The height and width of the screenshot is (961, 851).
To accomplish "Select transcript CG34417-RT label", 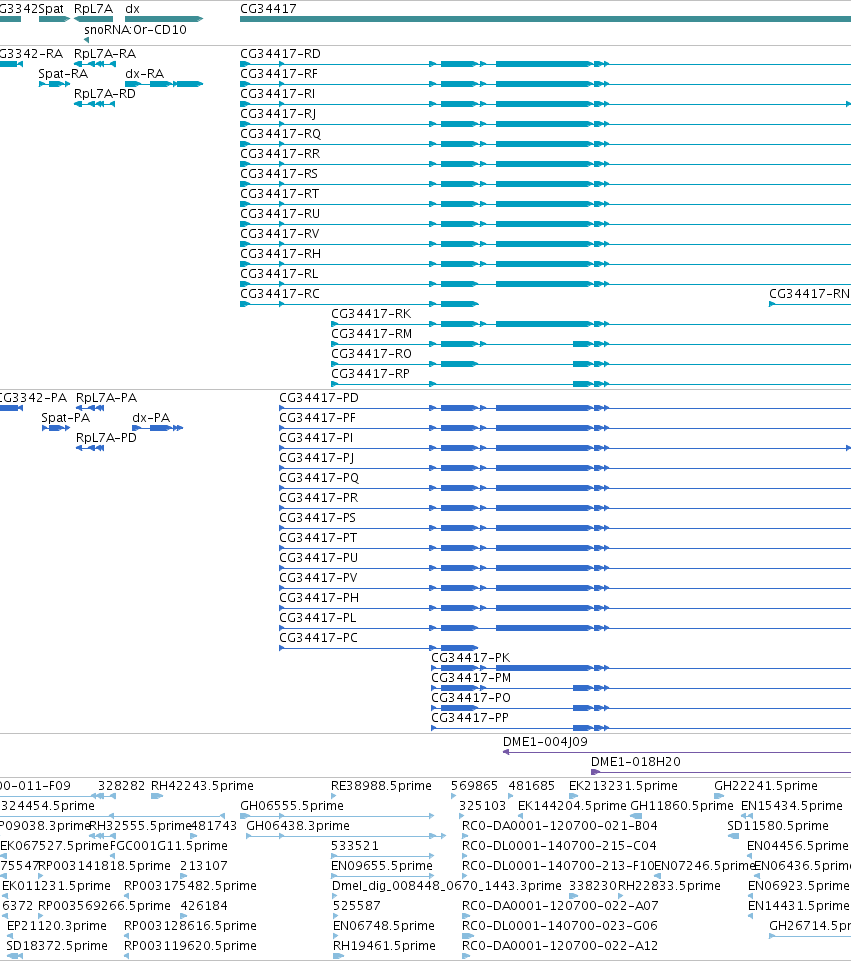I will pos(279,194).
